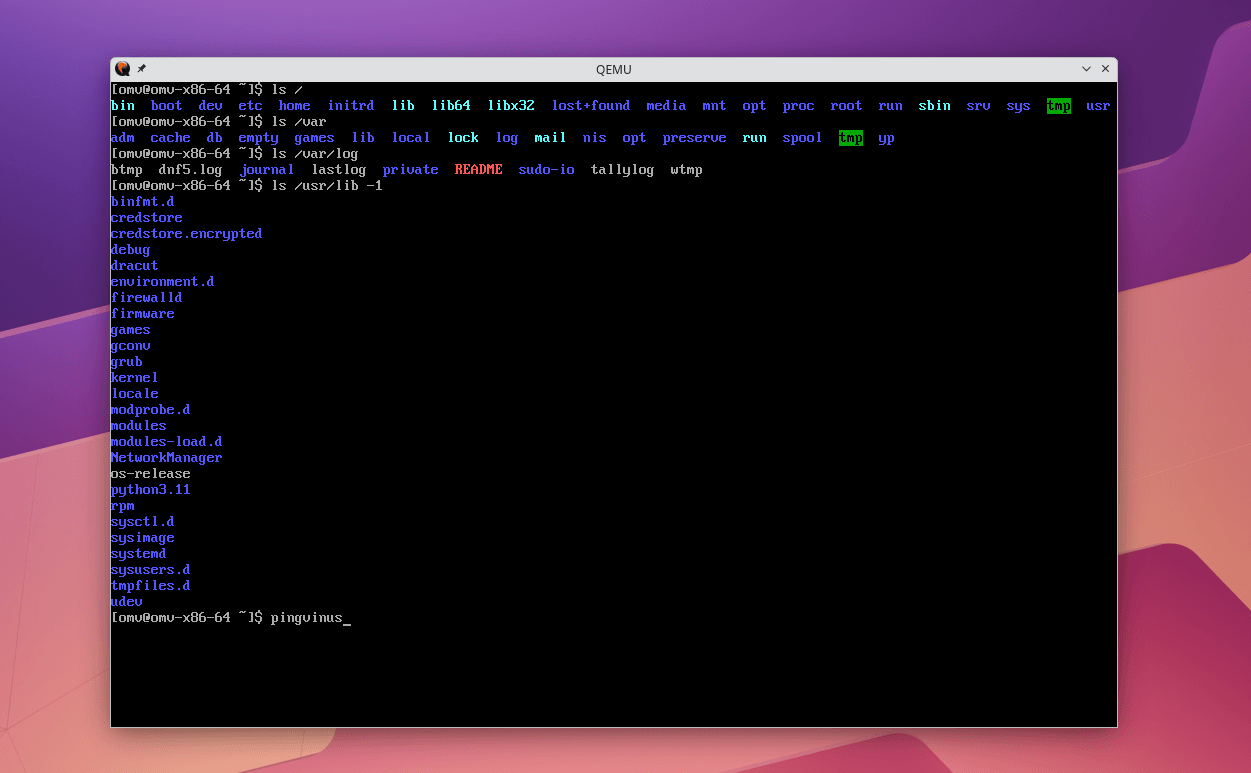
Task: Select the modules-load.d entry
Action: 167,442
